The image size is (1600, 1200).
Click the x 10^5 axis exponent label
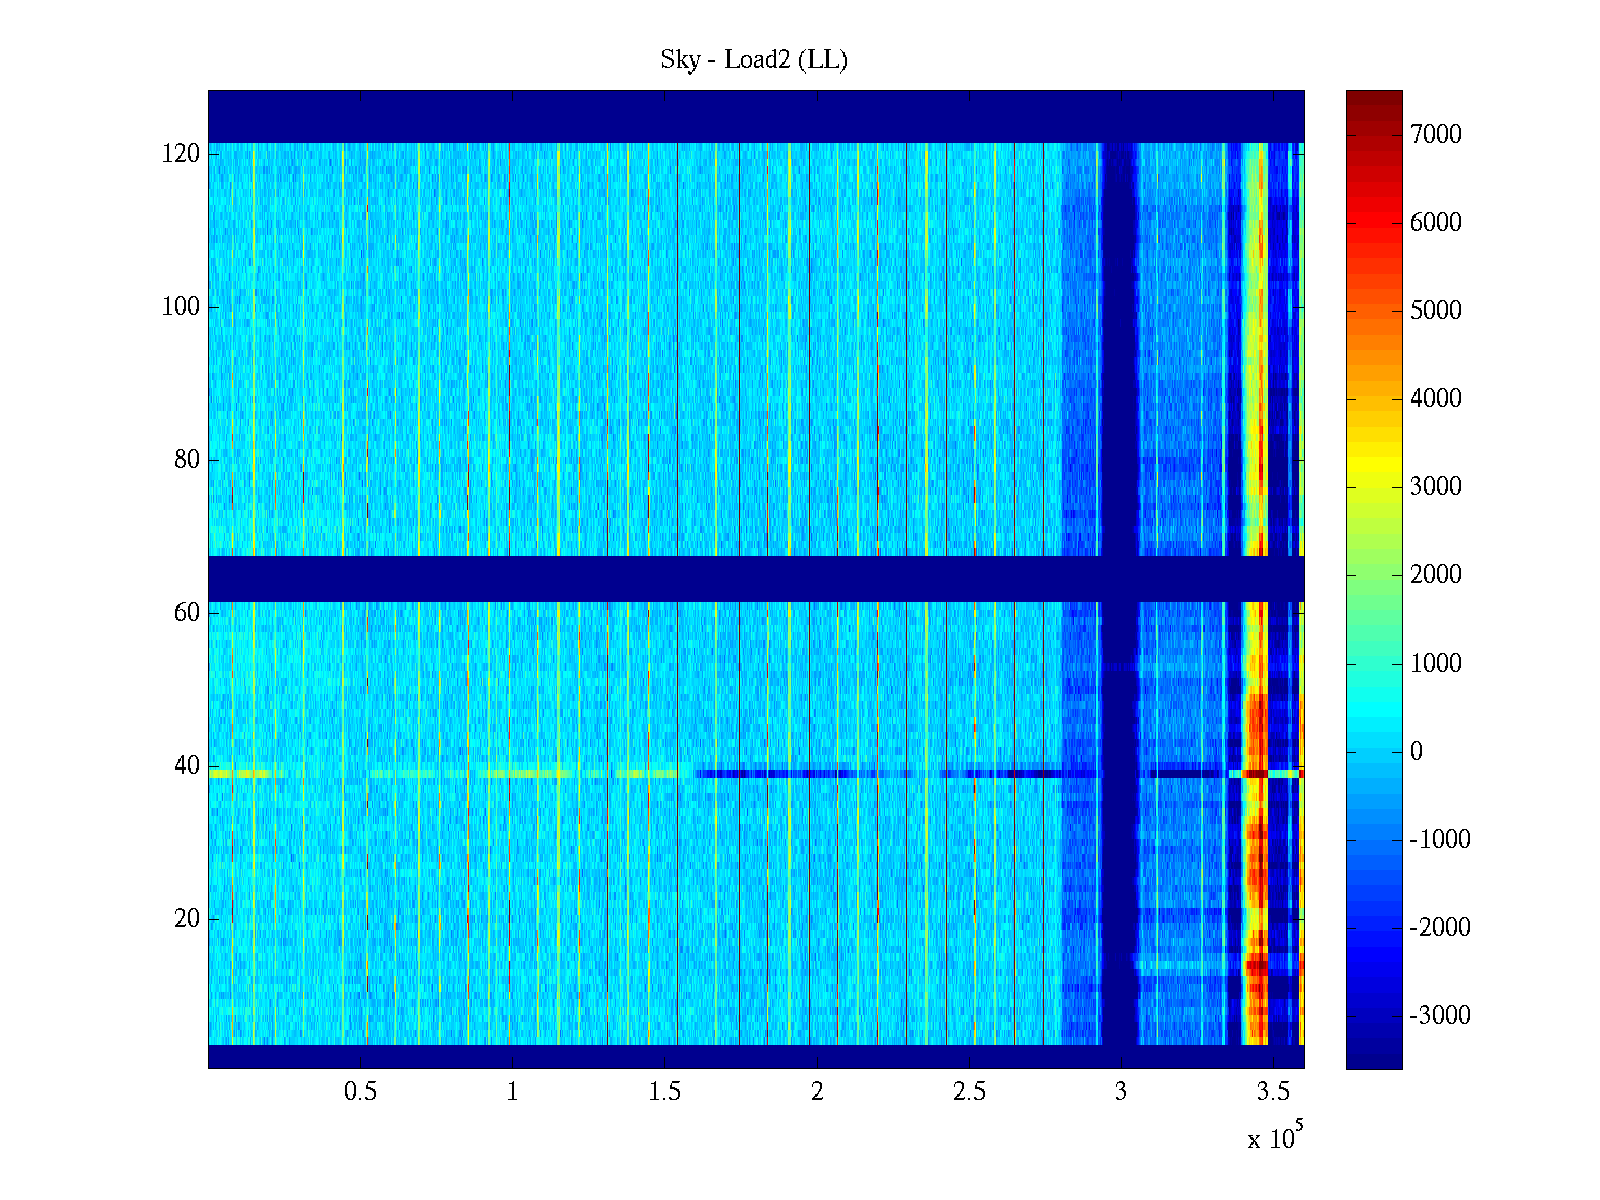tap(1275, 1138)
